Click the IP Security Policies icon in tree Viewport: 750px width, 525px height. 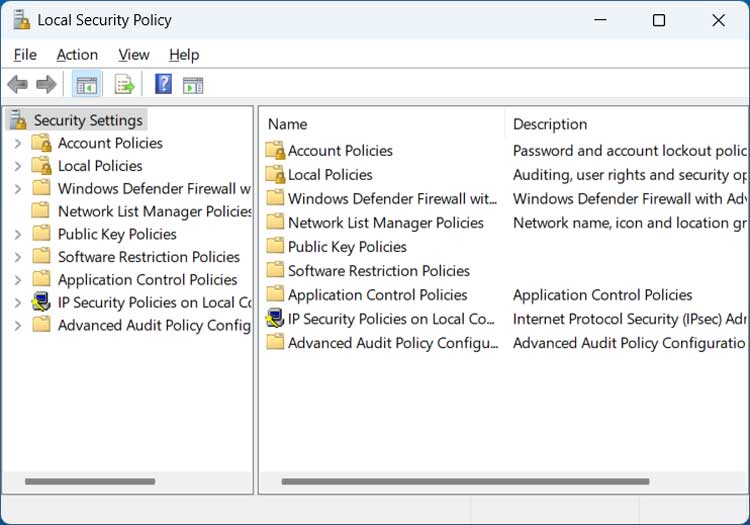tap(41, 302)
